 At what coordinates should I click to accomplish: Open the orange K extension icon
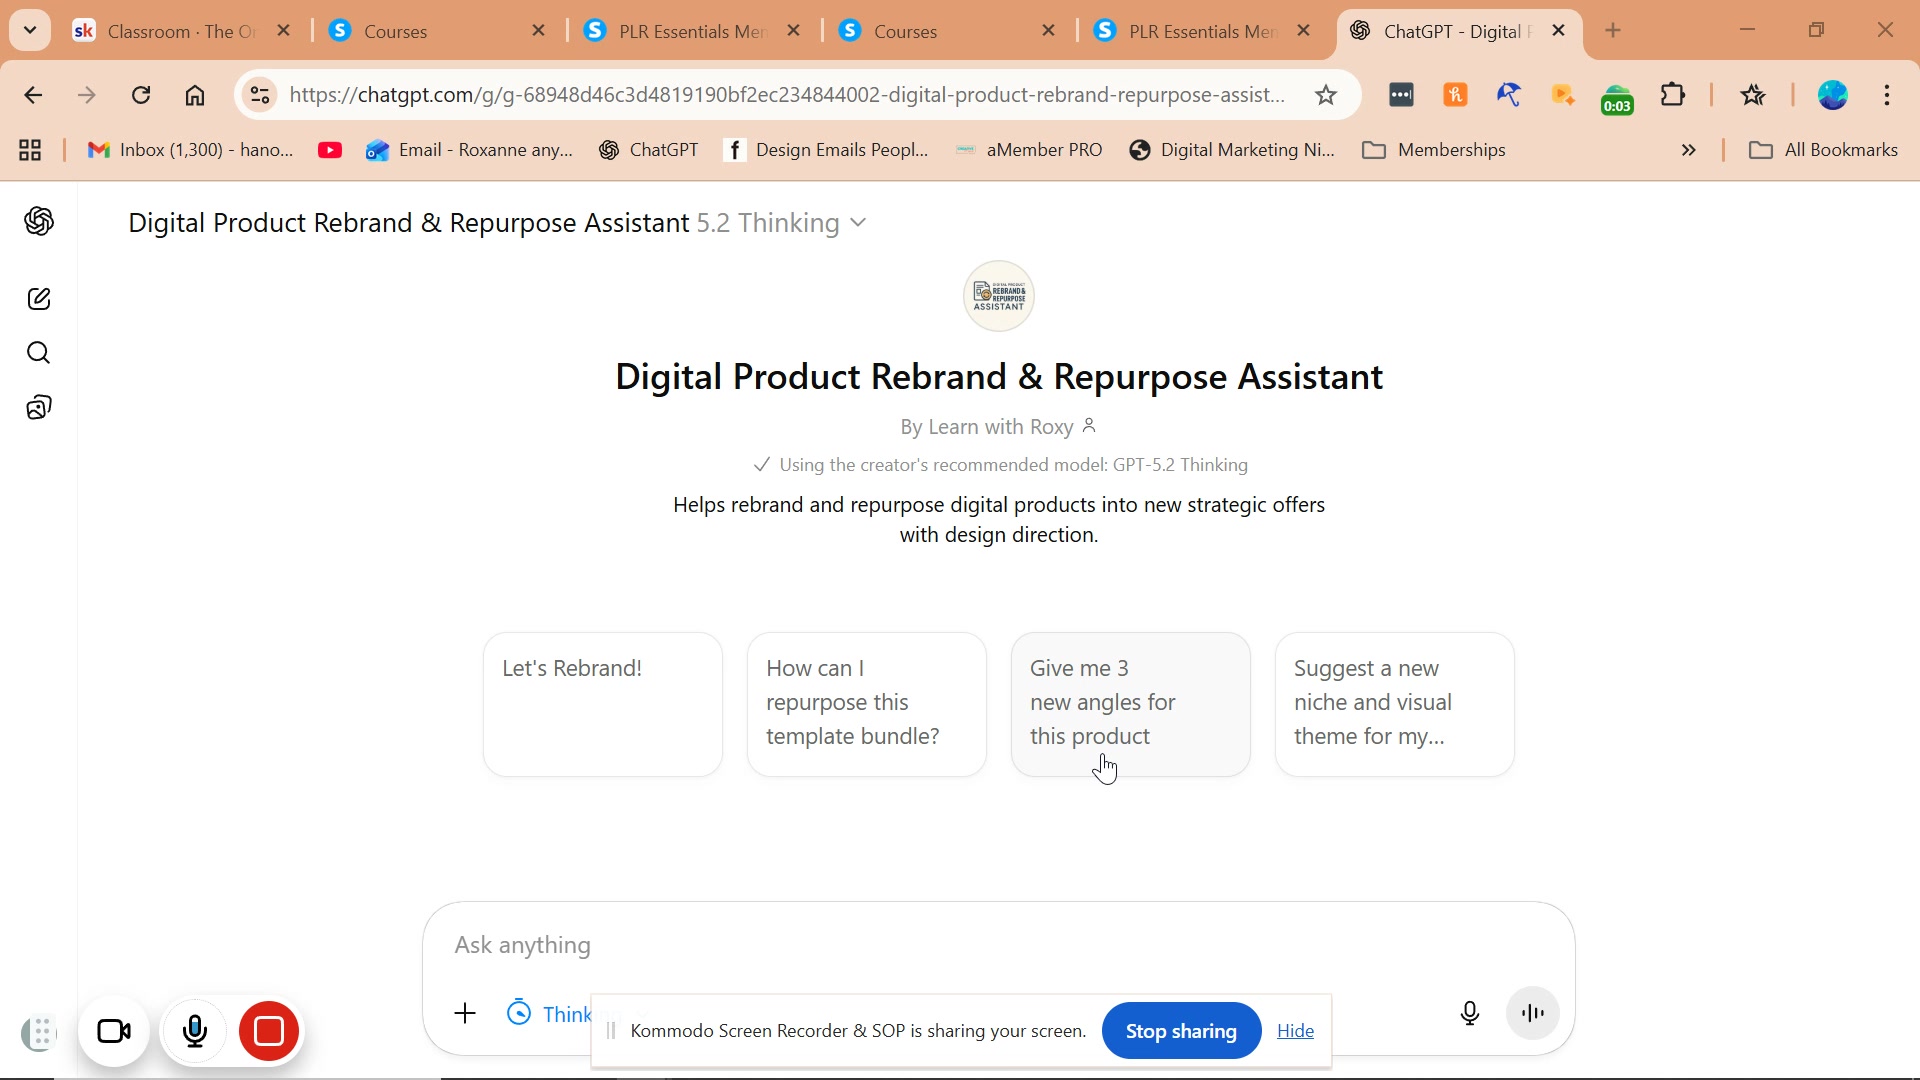tap(1456, 95)
